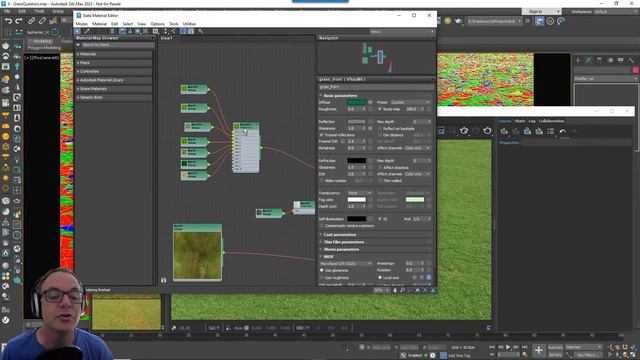The image size is (640, 360).
Task: Enable the Reflect on backside checkbox
Action: click(380, 128)
